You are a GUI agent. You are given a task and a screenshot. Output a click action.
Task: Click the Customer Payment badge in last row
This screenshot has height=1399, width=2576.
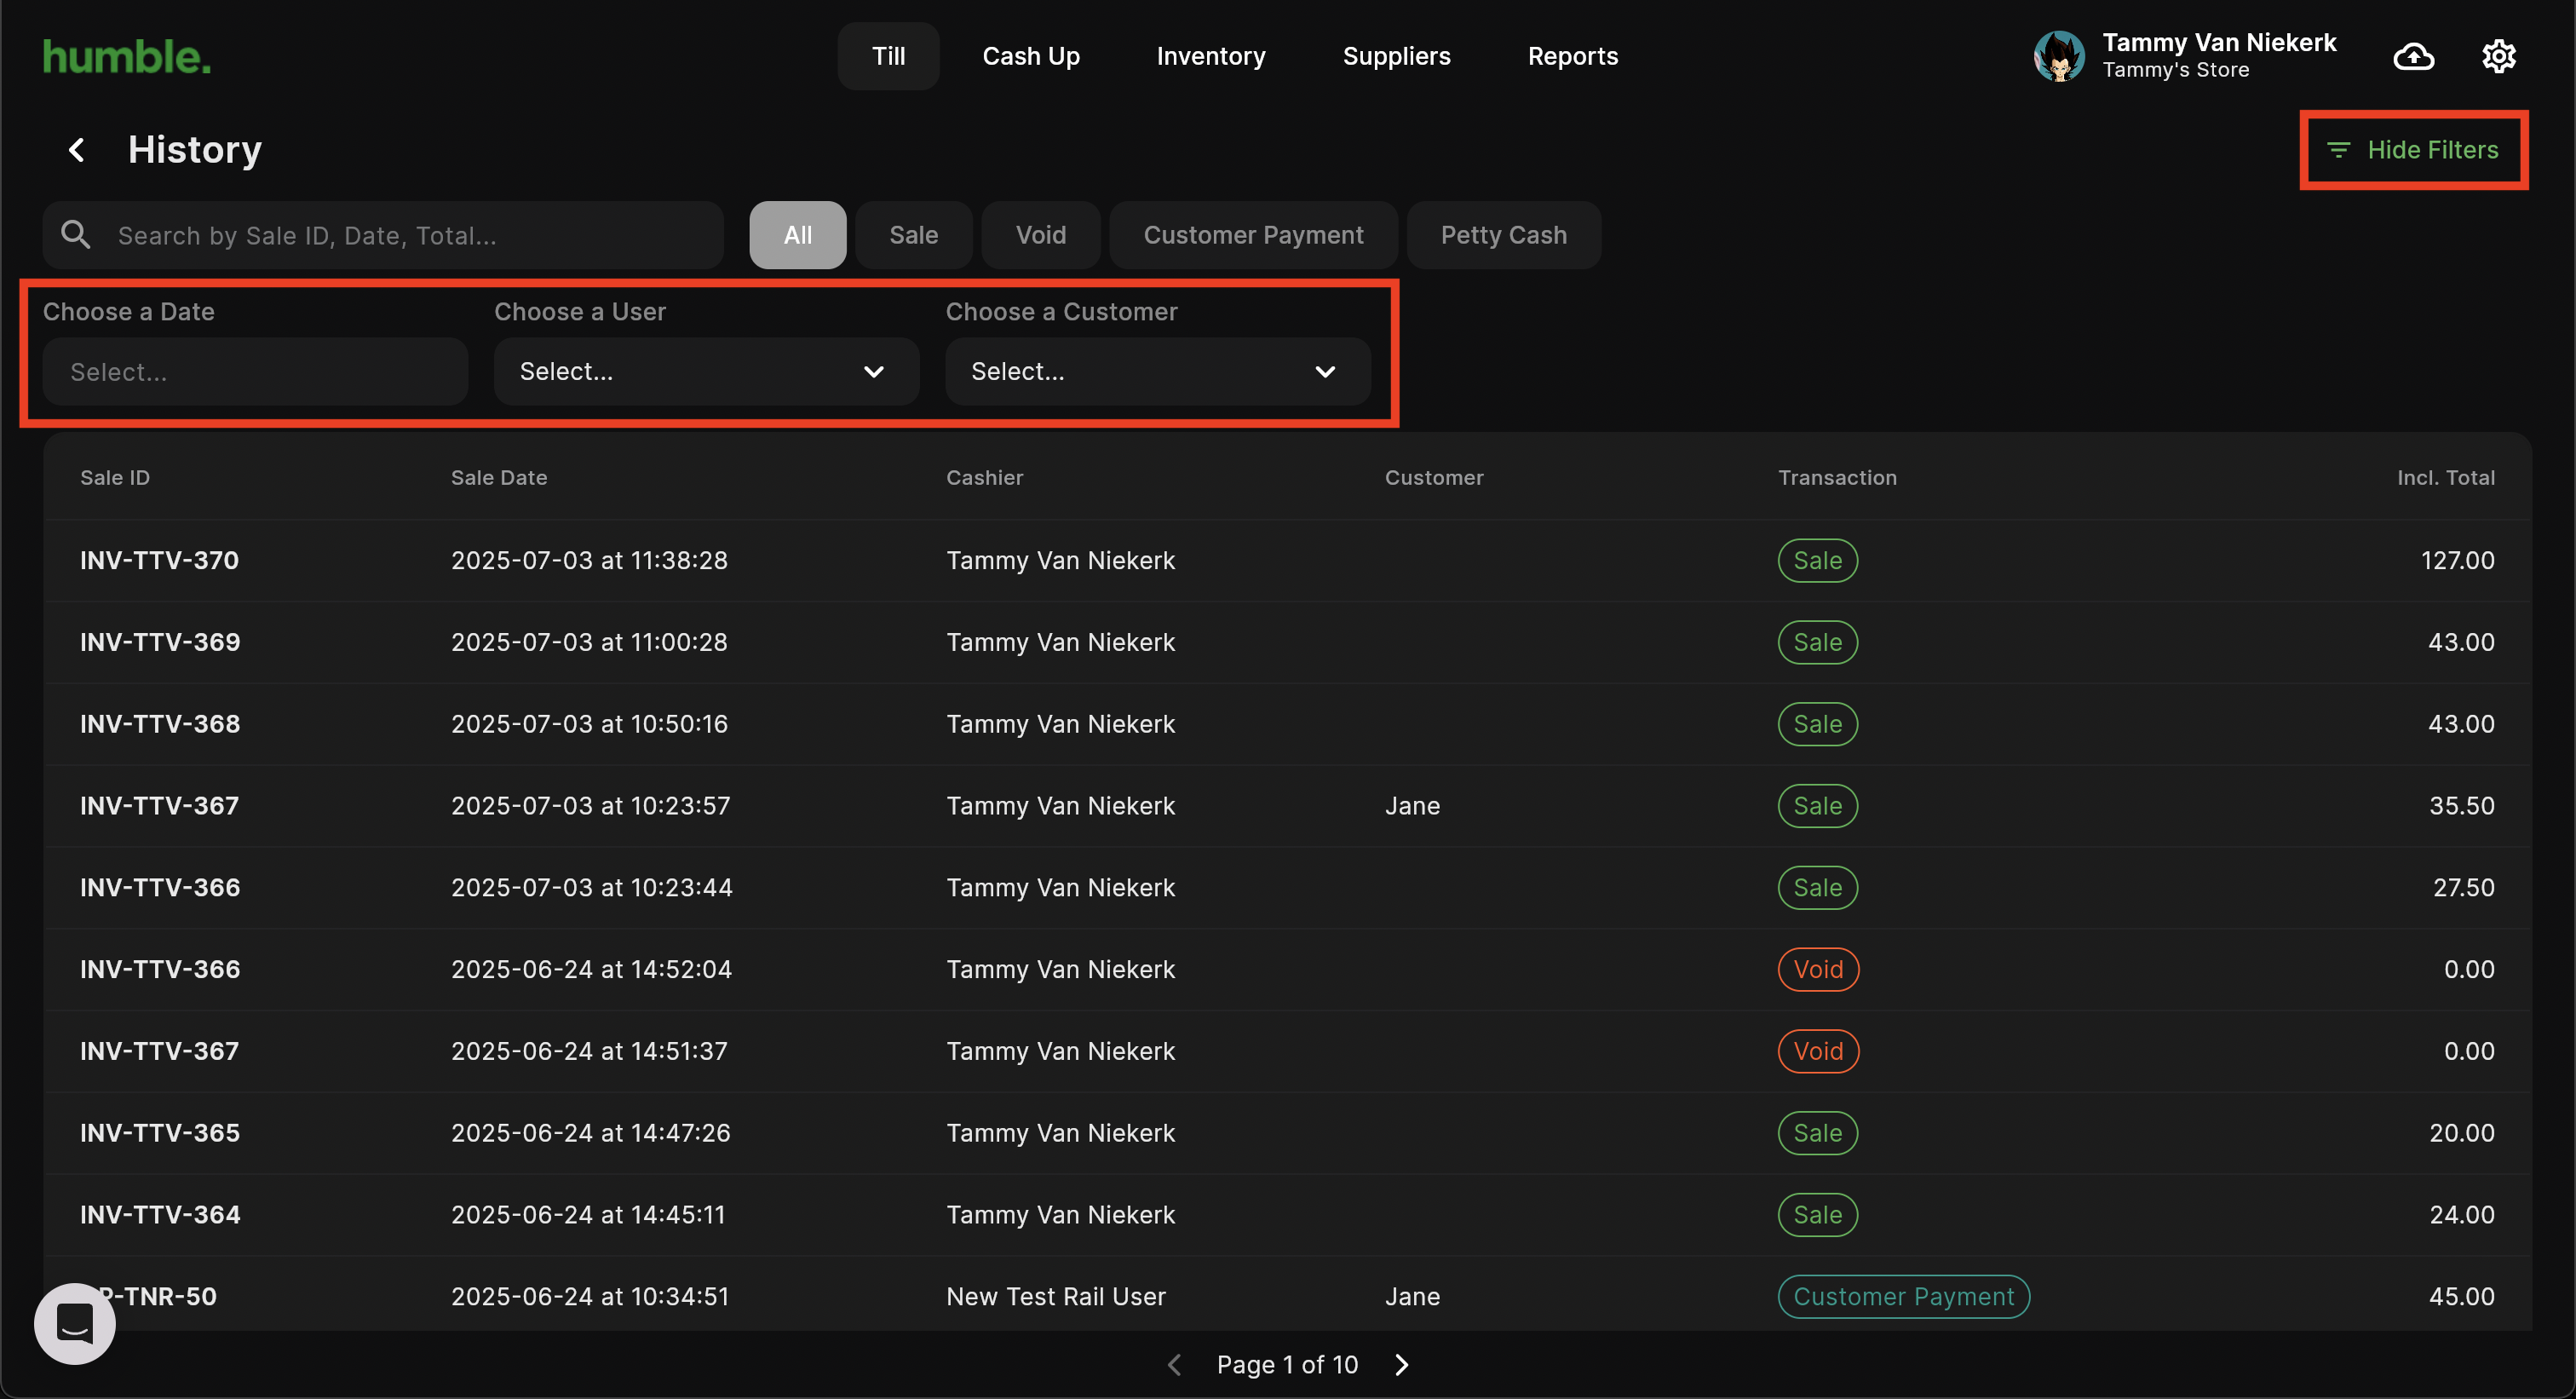pyautogui.click(x=1903, y=1296)
